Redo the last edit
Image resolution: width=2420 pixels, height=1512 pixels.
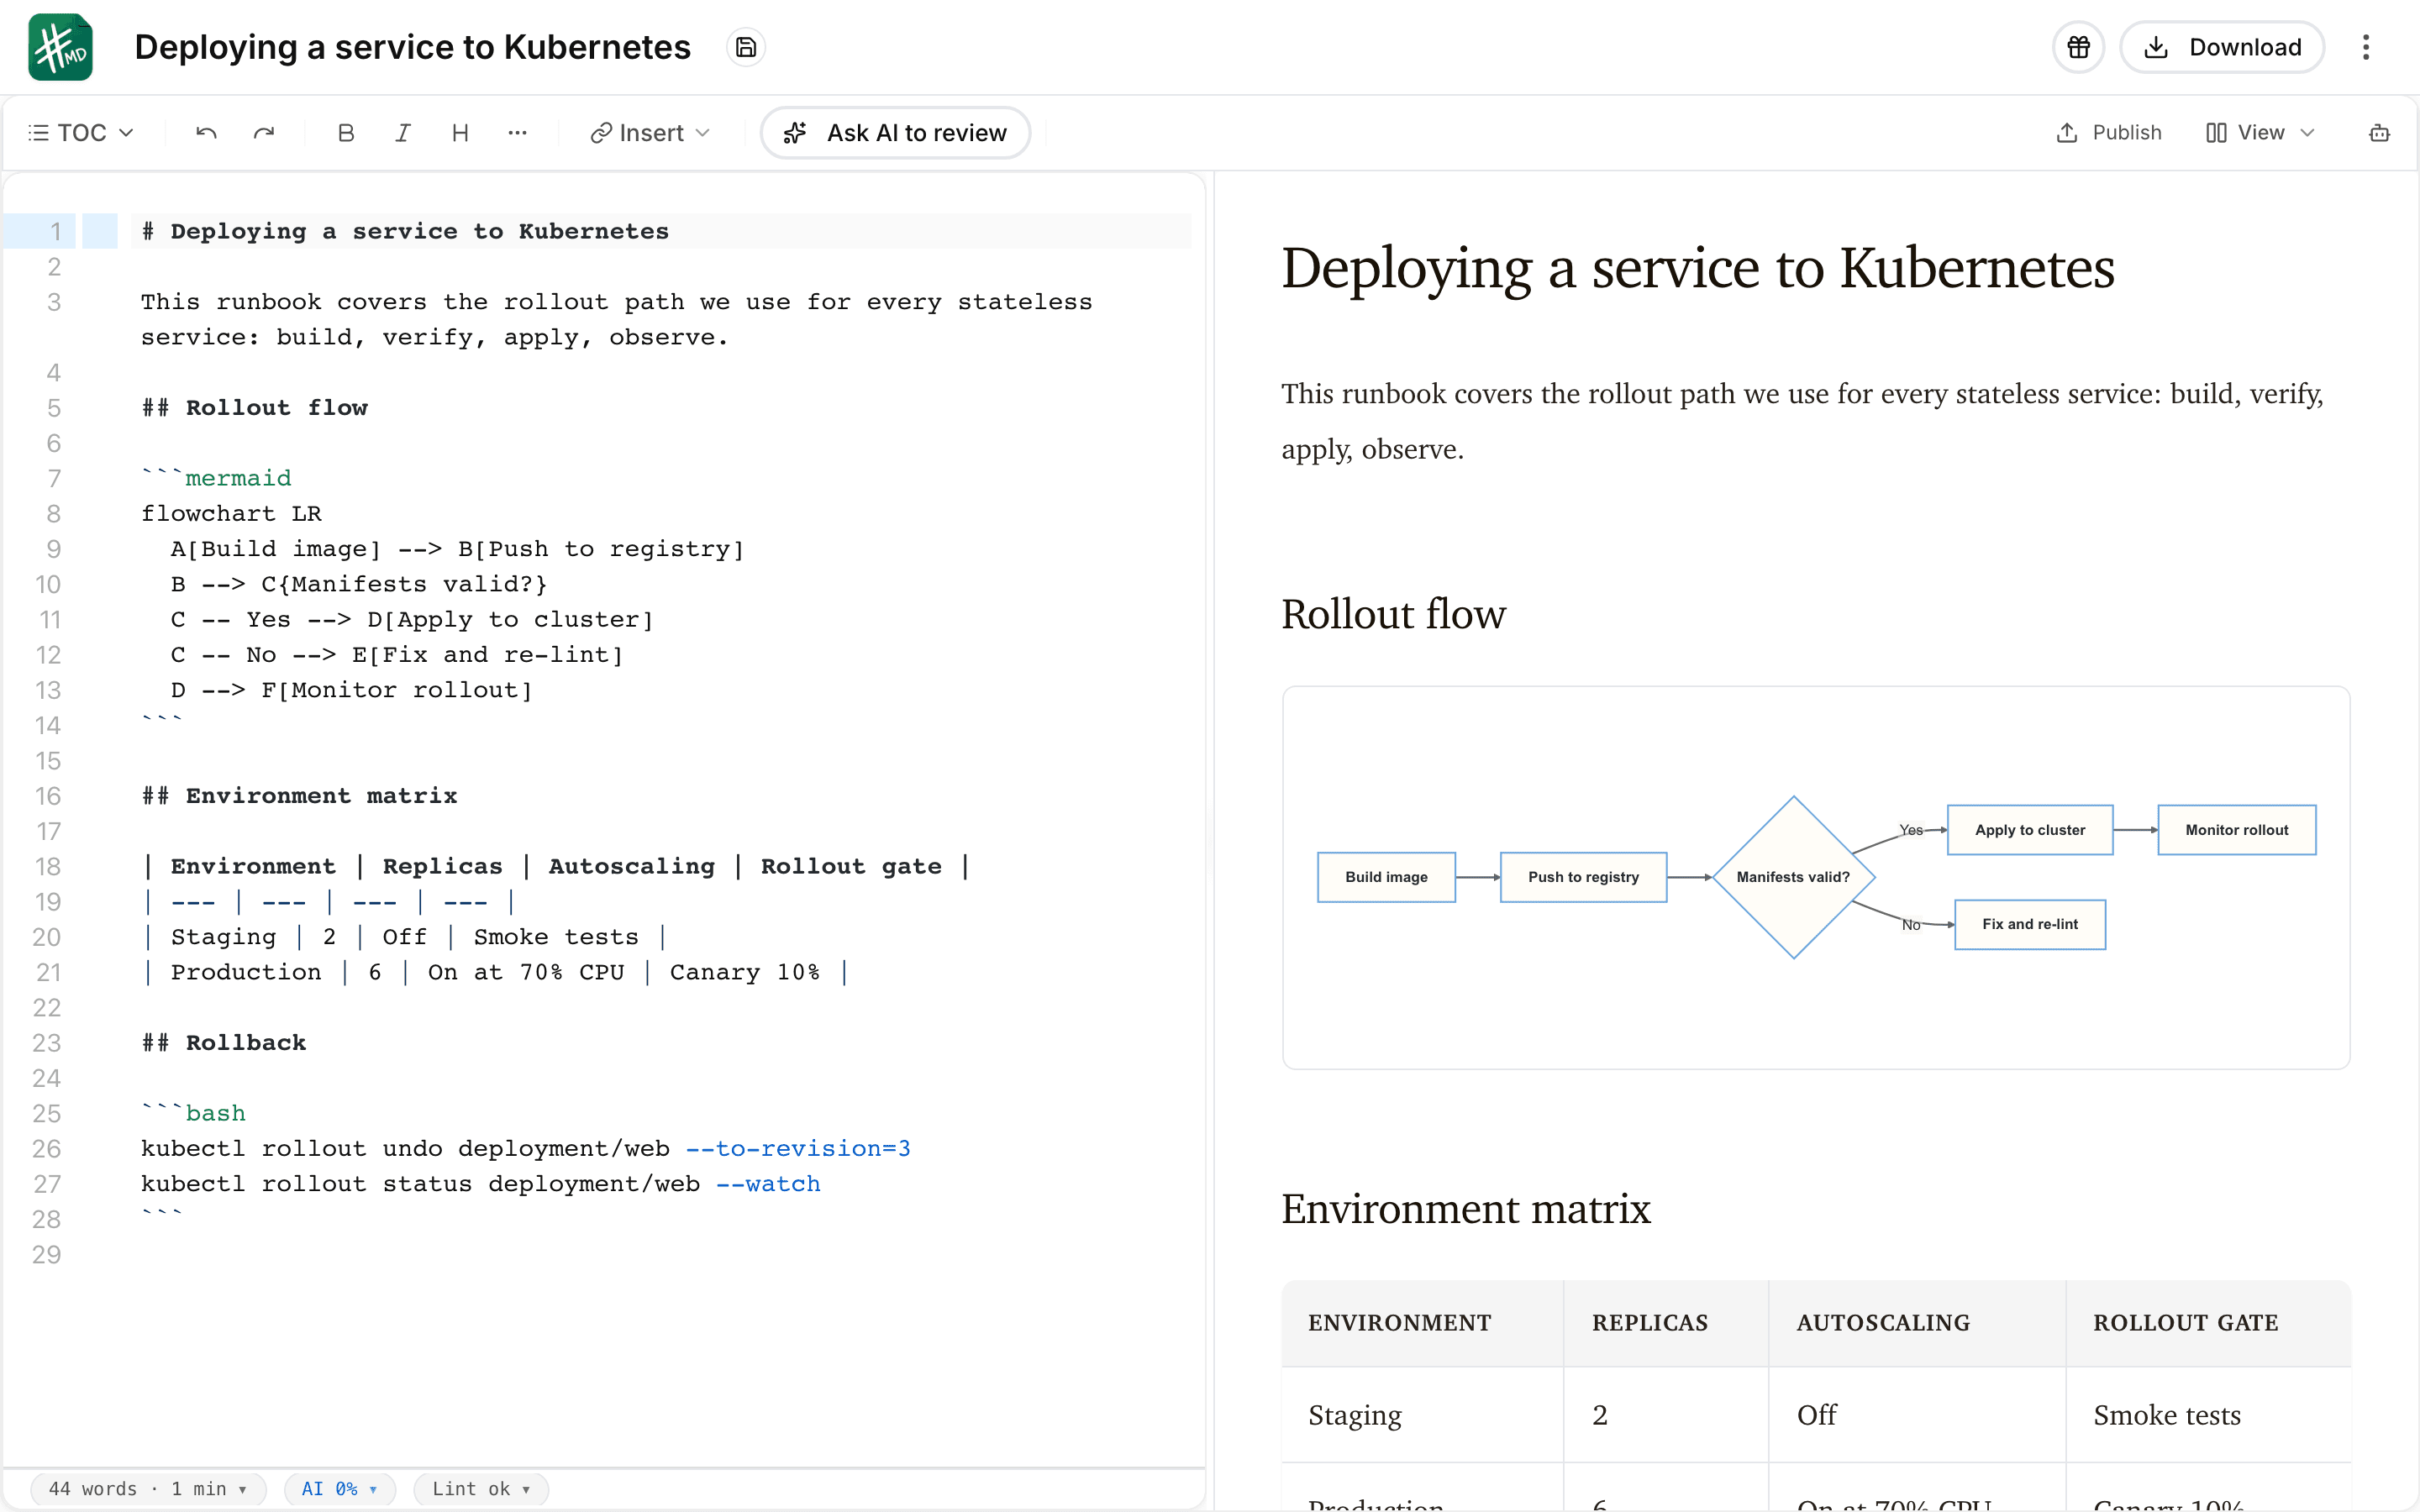point(263,133)
